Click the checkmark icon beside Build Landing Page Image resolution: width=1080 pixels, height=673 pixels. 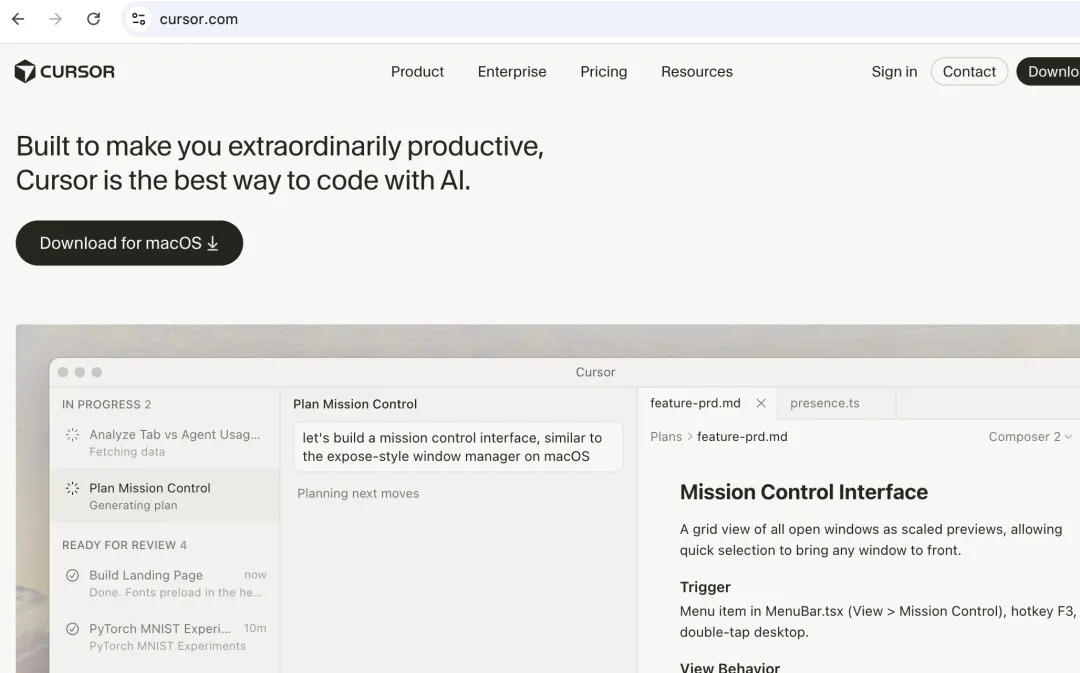pyautogui.click(x=72, y=575)
